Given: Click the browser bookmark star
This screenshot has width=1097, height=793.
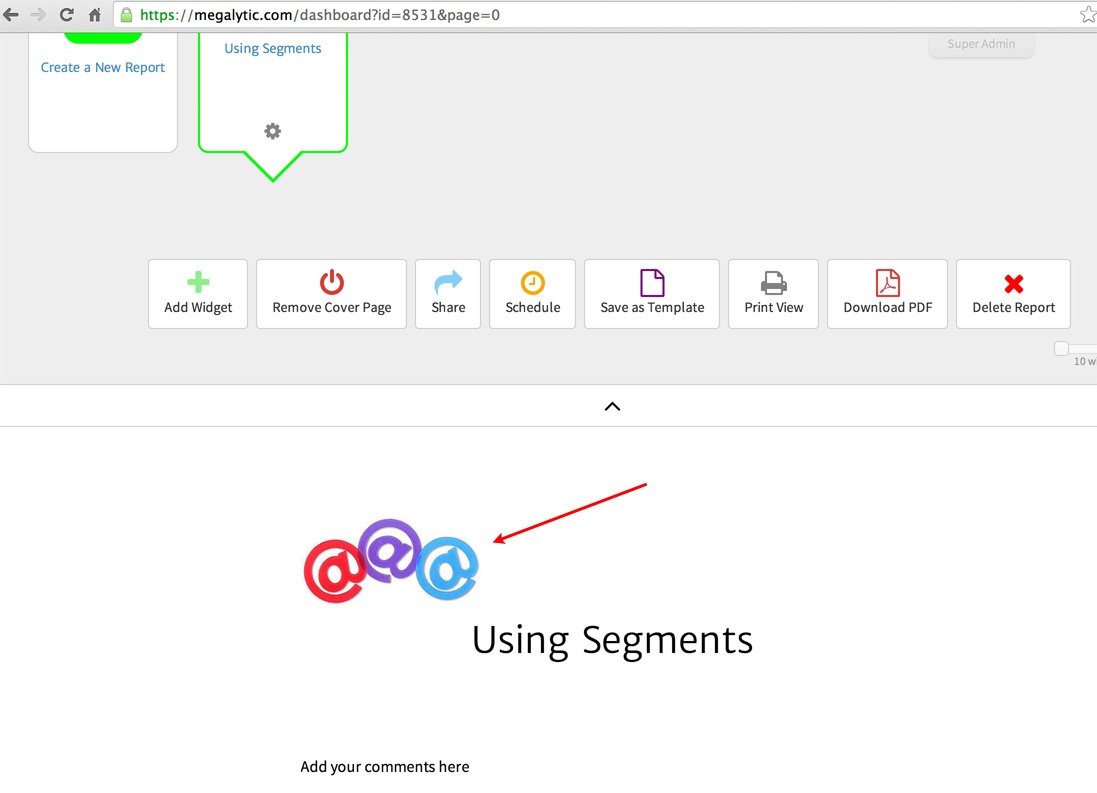Looking at the screenshot, I should point(1087,15).
